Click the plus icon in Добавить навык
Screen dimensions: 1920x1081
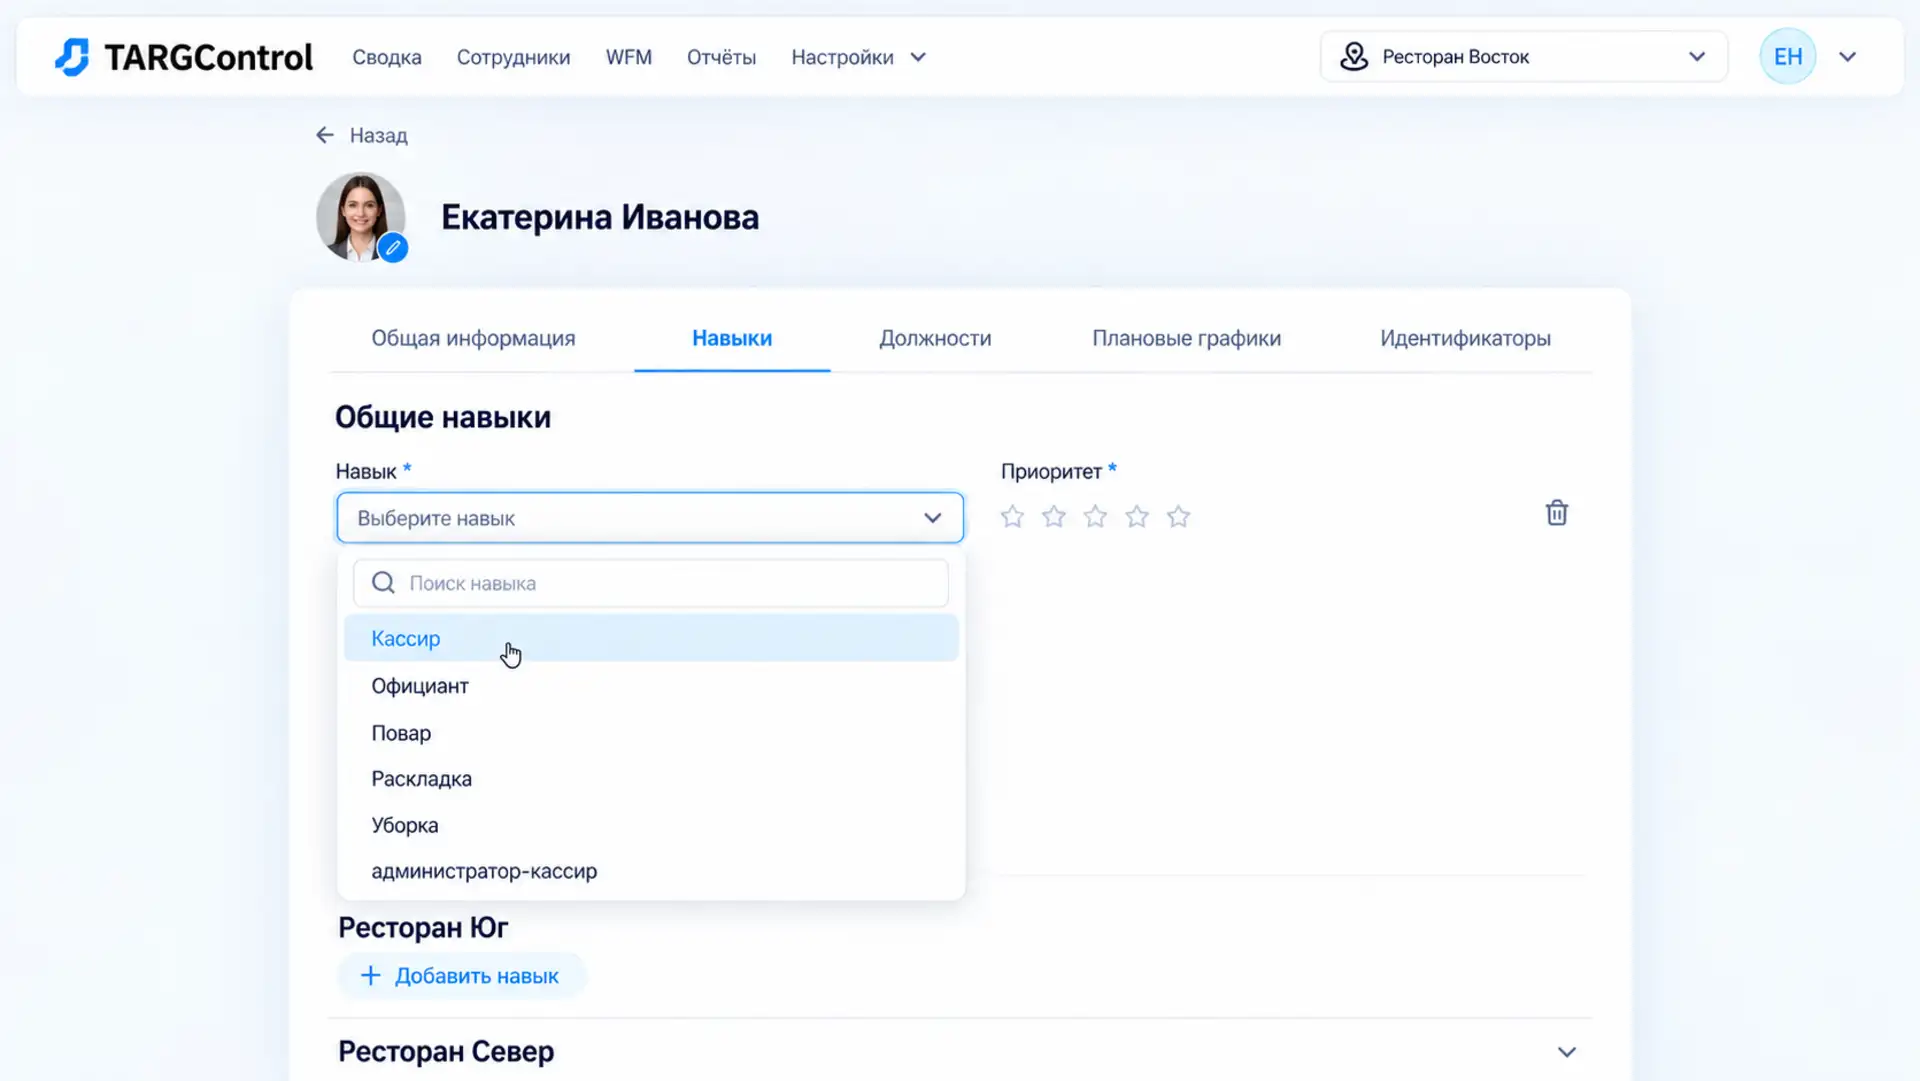coord(370,976)
